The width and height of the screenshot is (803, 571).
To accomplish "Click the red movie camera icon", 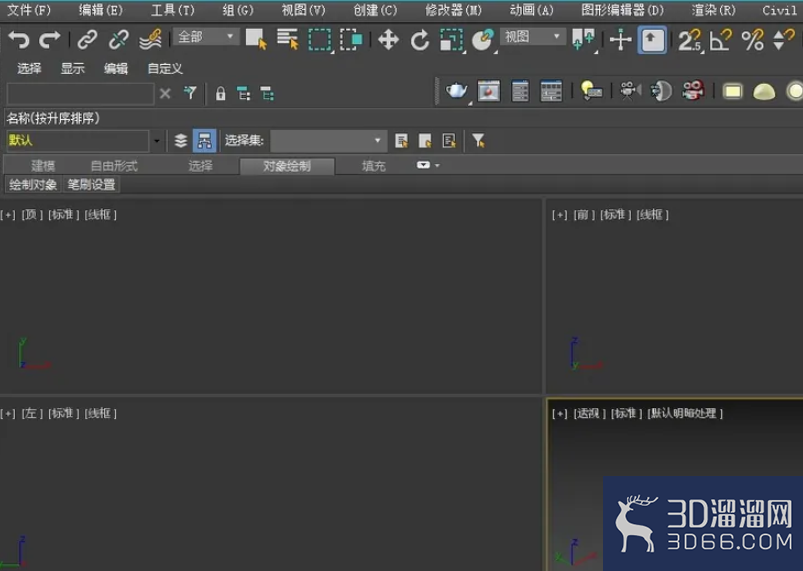I will pos(693,91).
